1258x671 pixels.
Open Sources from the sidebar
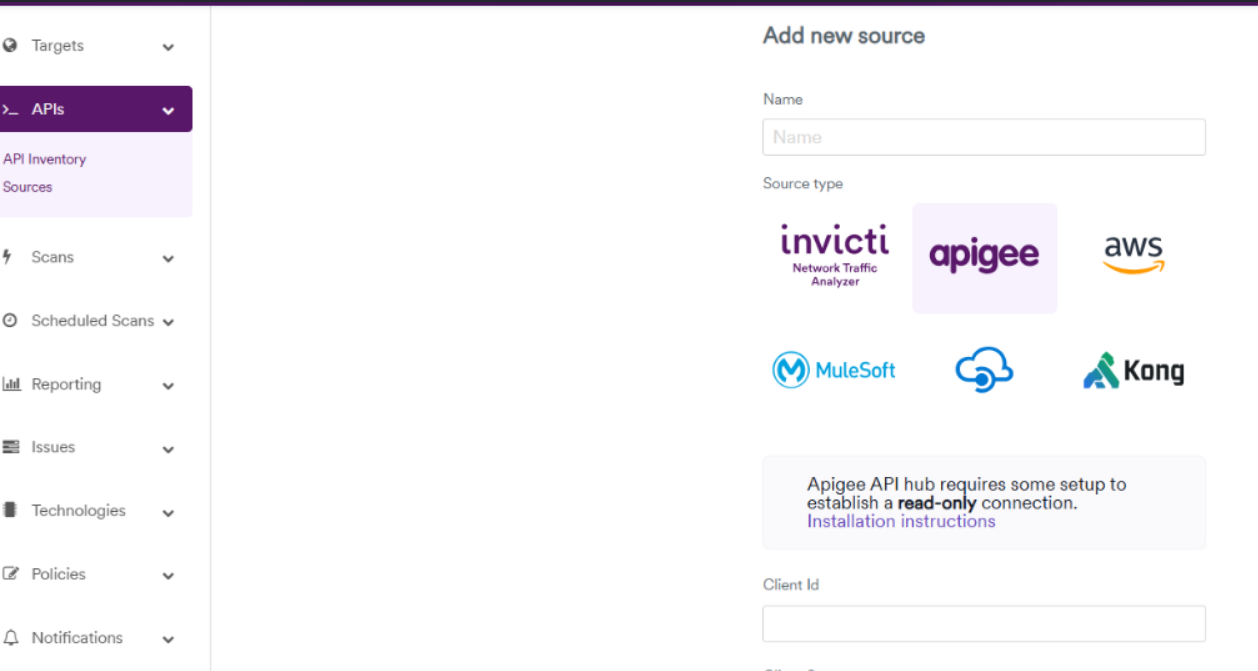(27, 187)
